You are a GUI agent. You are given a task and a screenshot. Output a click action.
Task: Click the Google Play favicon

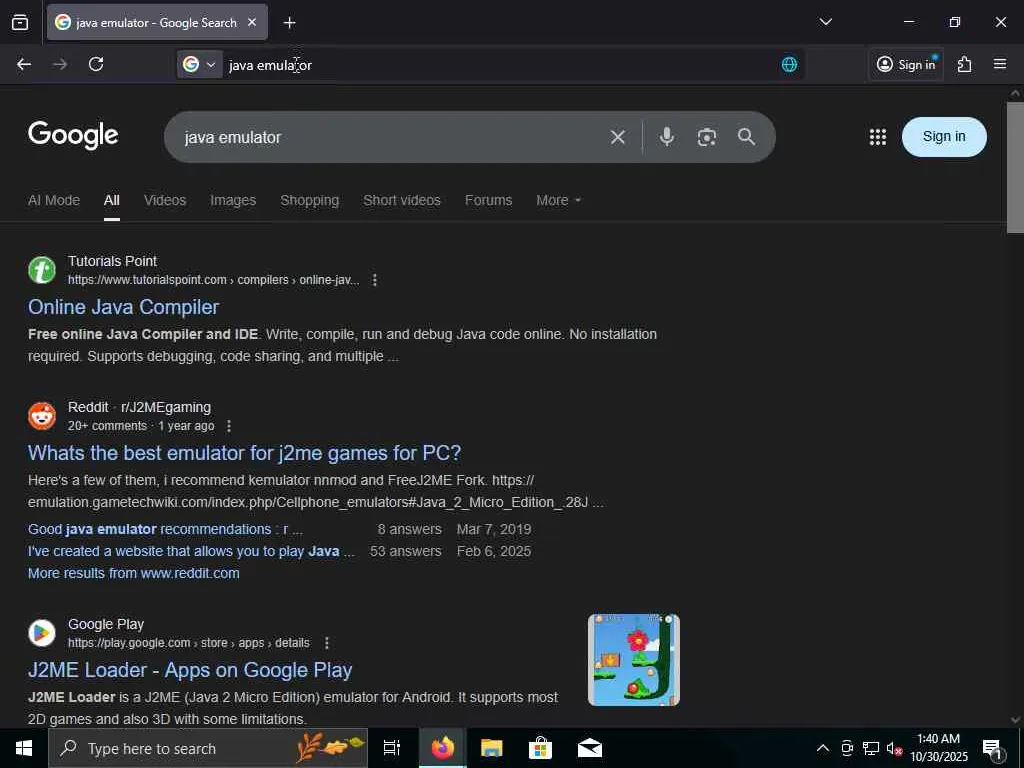pyautogui.click(x=42, y=633)
